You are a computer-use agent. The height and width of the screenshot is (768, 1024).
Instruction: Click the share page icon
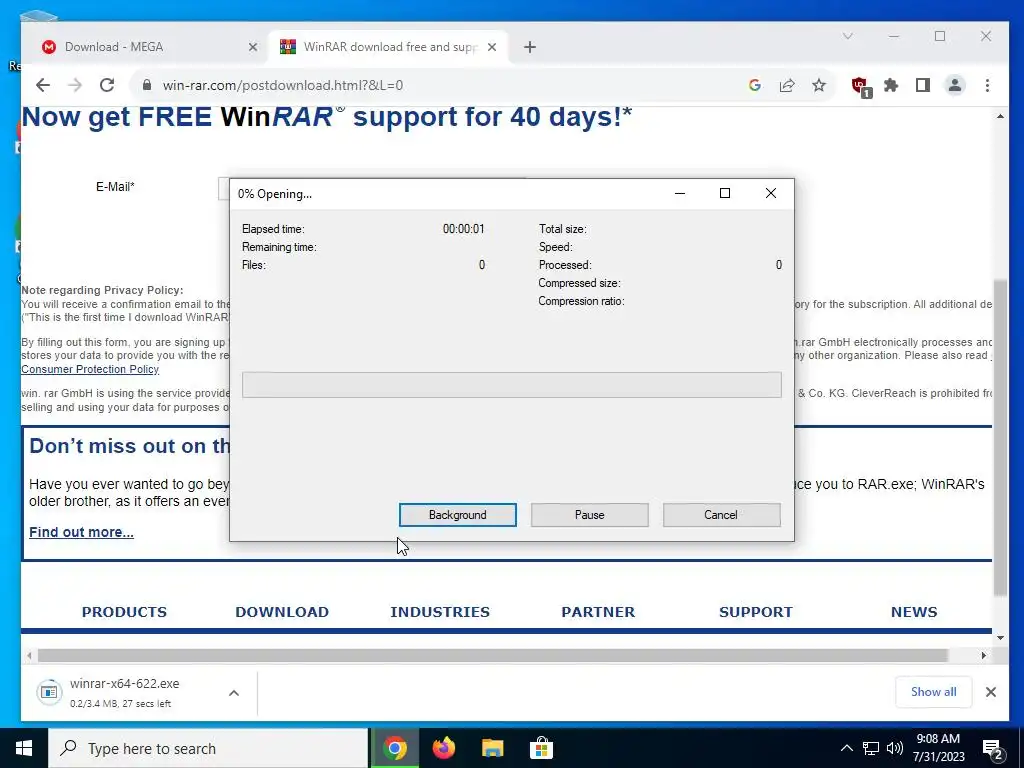click(787, 85)
